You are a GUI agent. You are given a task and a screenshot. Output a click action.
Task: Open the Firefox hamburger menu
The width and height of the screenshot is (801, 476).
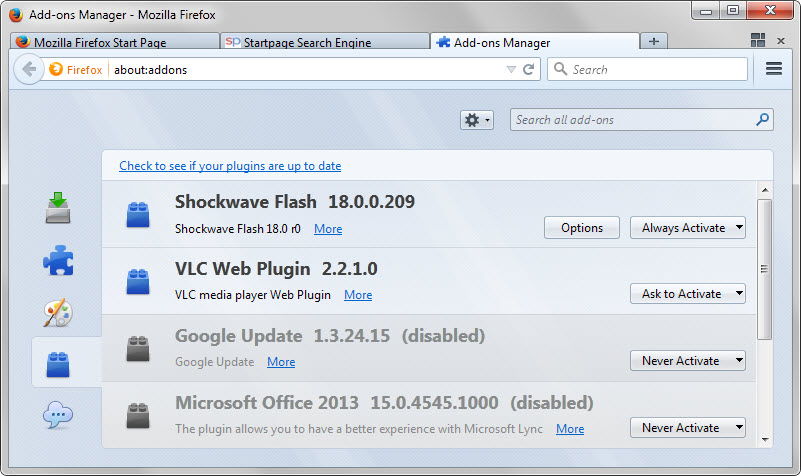(x=774, y=68)
